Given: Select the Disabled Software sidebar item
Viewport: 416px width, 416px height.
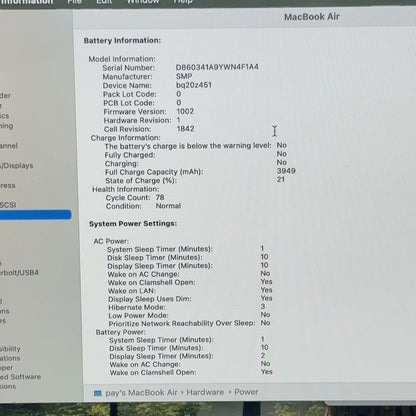Looking at the screenshot, I should coord(20,377).
